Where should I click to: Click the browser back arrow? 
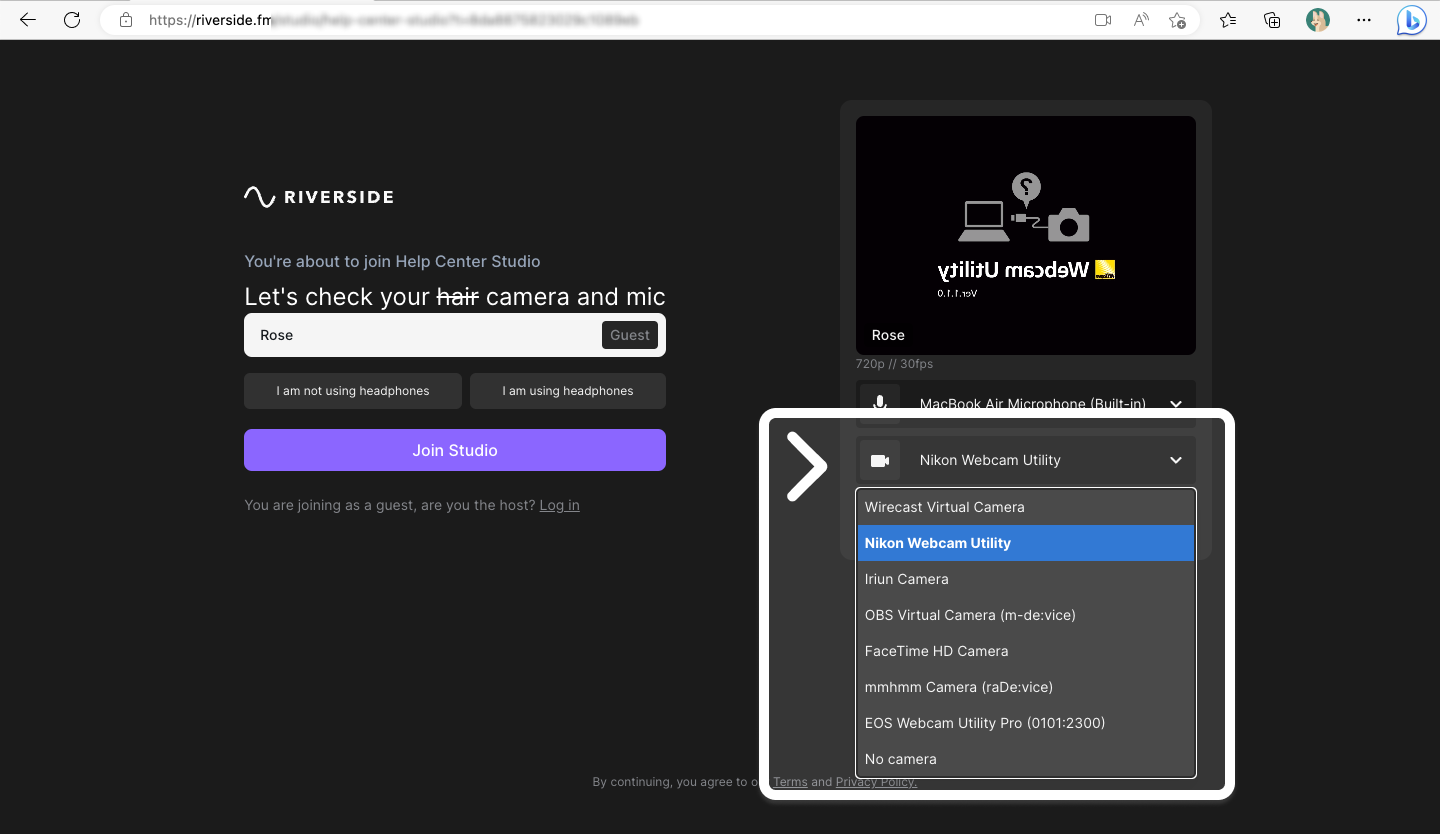tap(28, 20)
